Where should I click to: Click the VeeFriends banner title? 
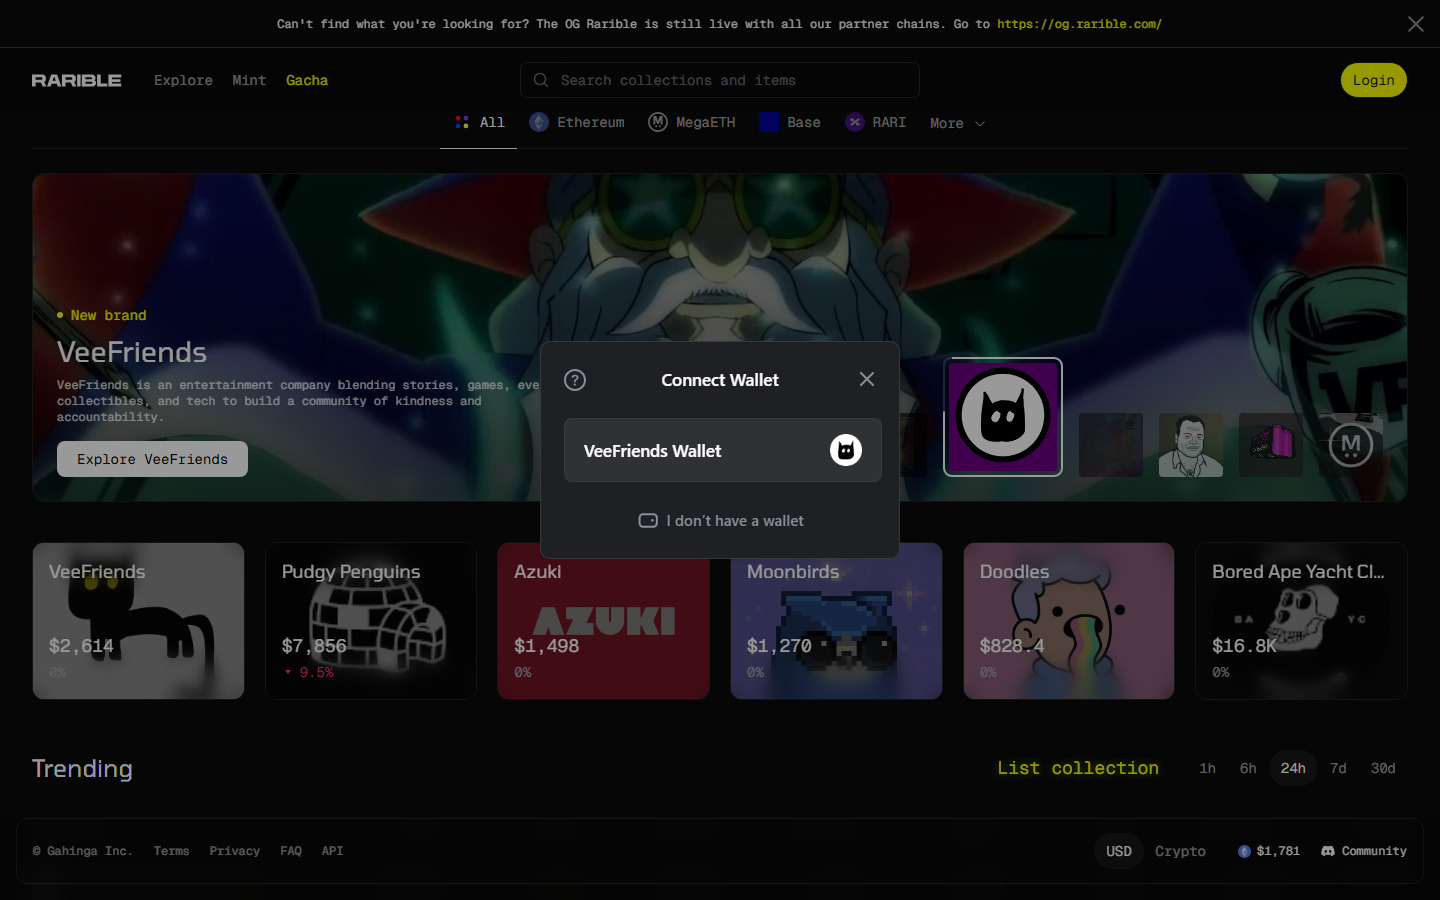tap(132, 352)
